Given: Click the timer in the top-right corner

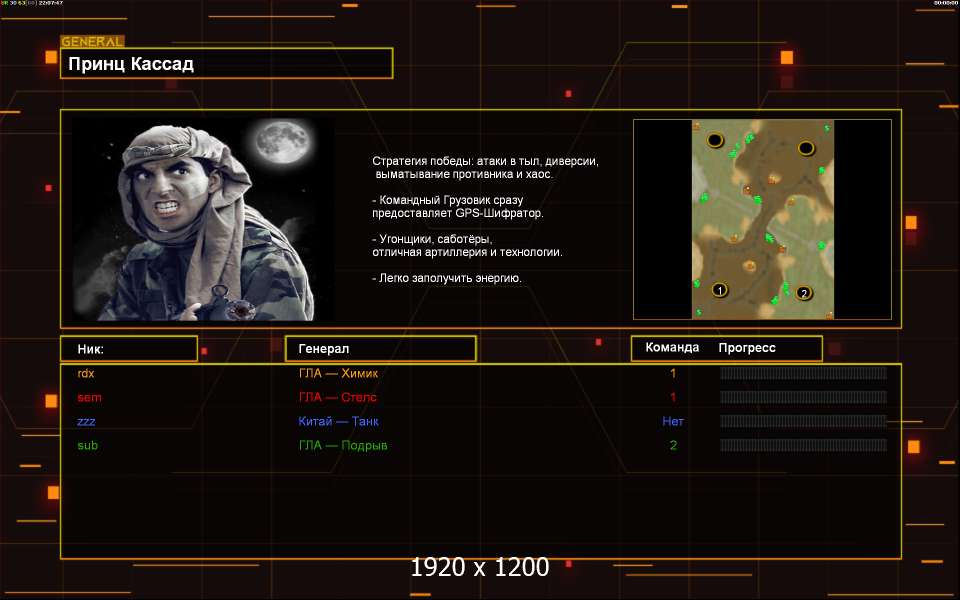Looking at the screenshot, I should (944, 3).
